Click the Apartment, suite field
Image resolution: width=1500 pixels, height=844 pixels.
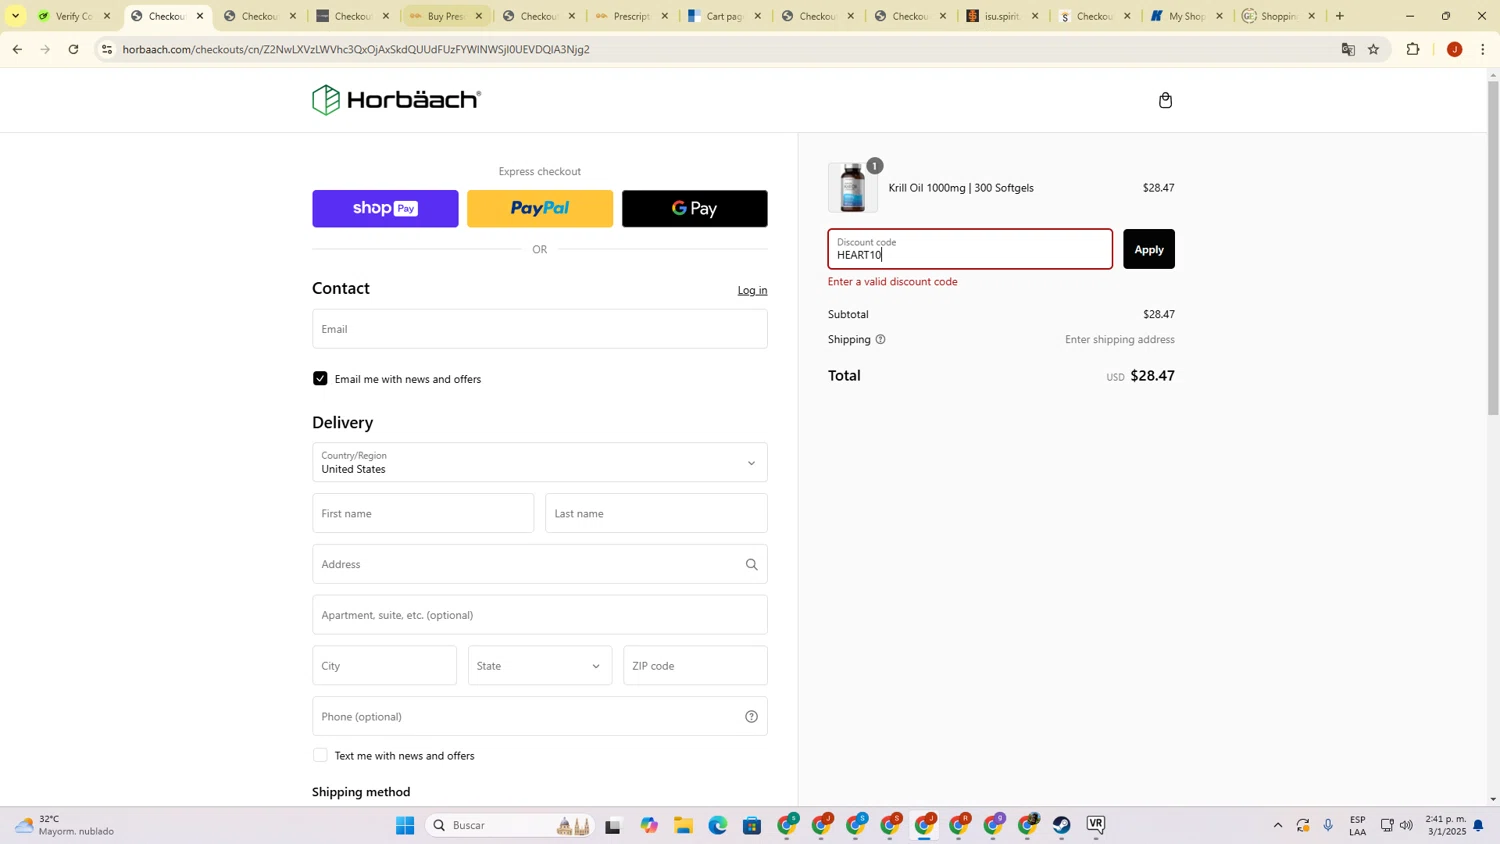click(x=540, y=615)
